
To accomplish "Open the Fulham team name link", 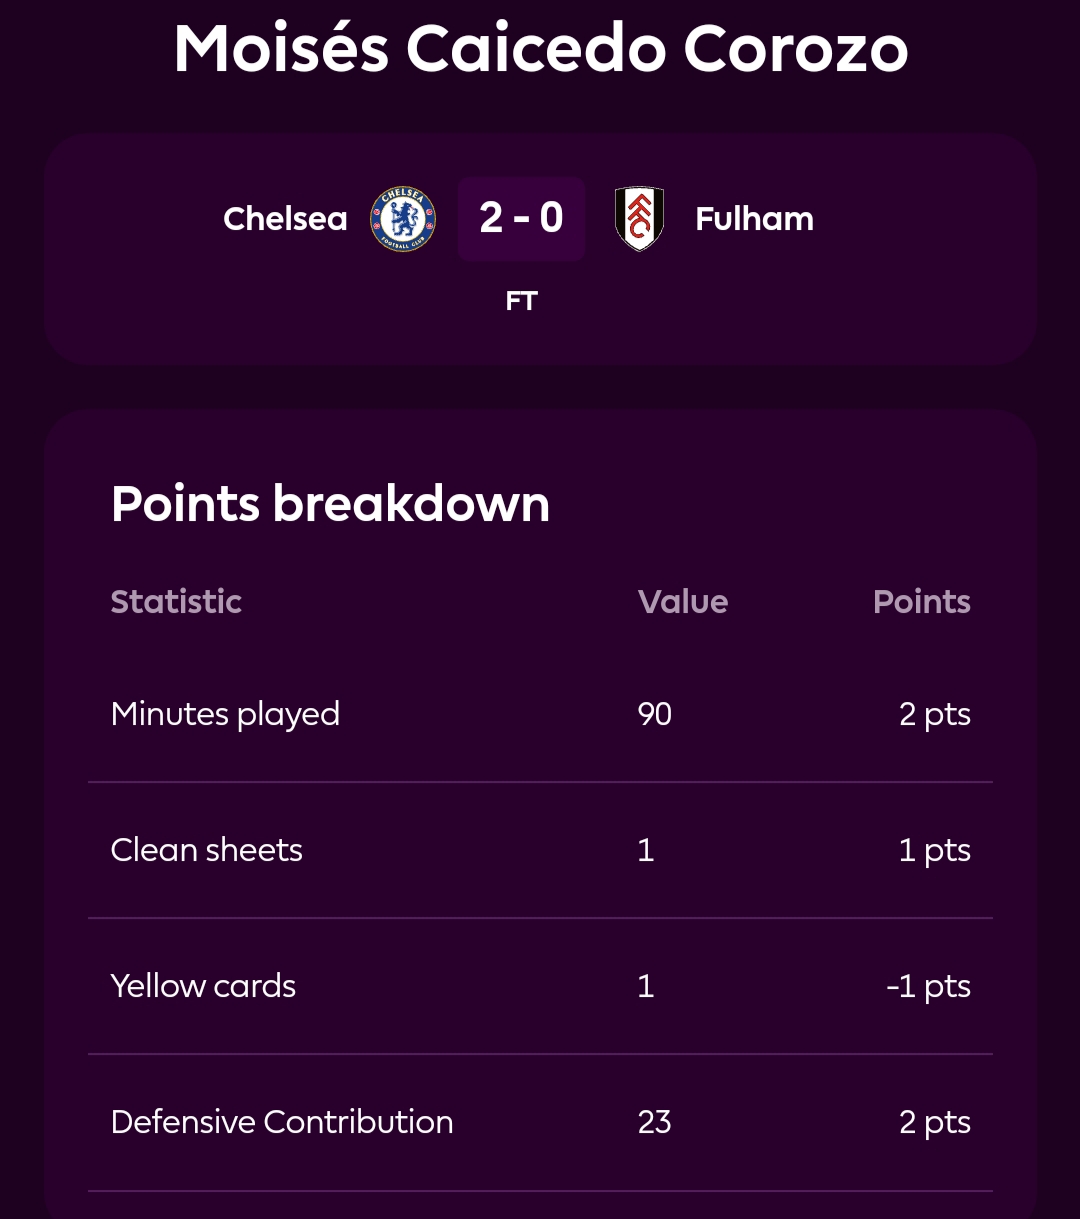I will click(x=754, y=219).
